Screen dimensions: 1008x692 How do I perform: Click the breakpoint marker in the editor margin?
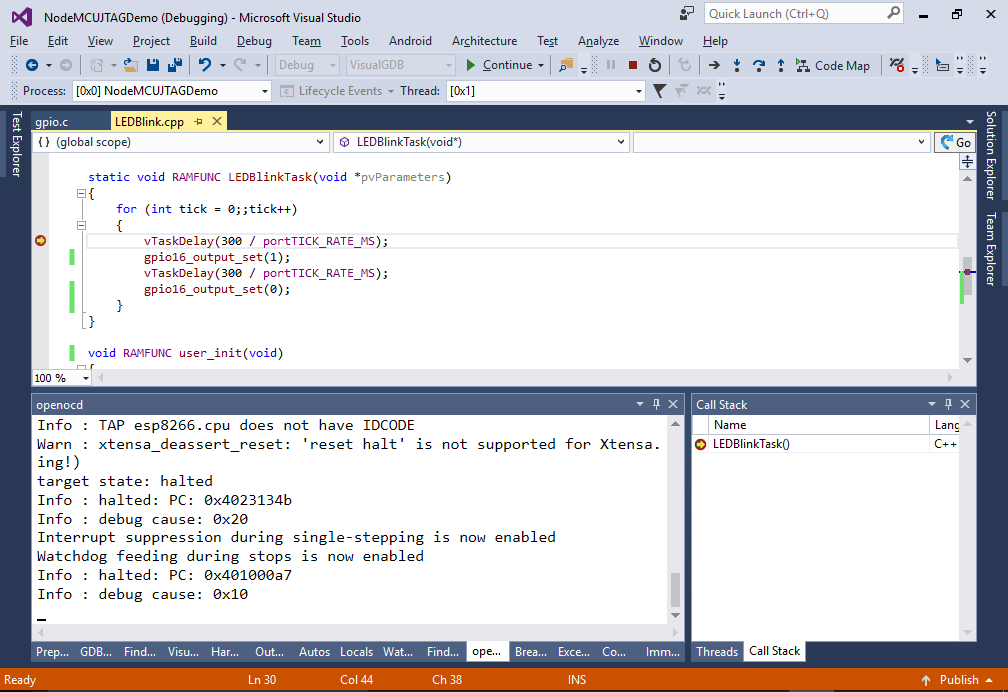click(x=40, y=241)
